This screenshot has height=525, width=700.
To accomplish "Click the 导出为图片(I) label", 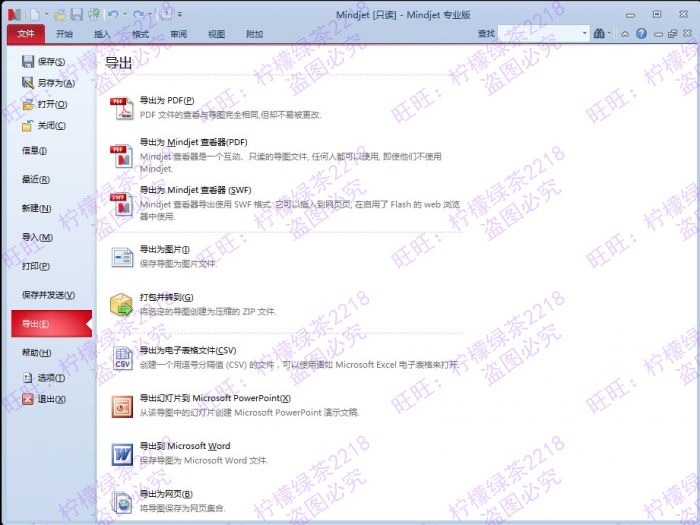I will tap(164, 250).
